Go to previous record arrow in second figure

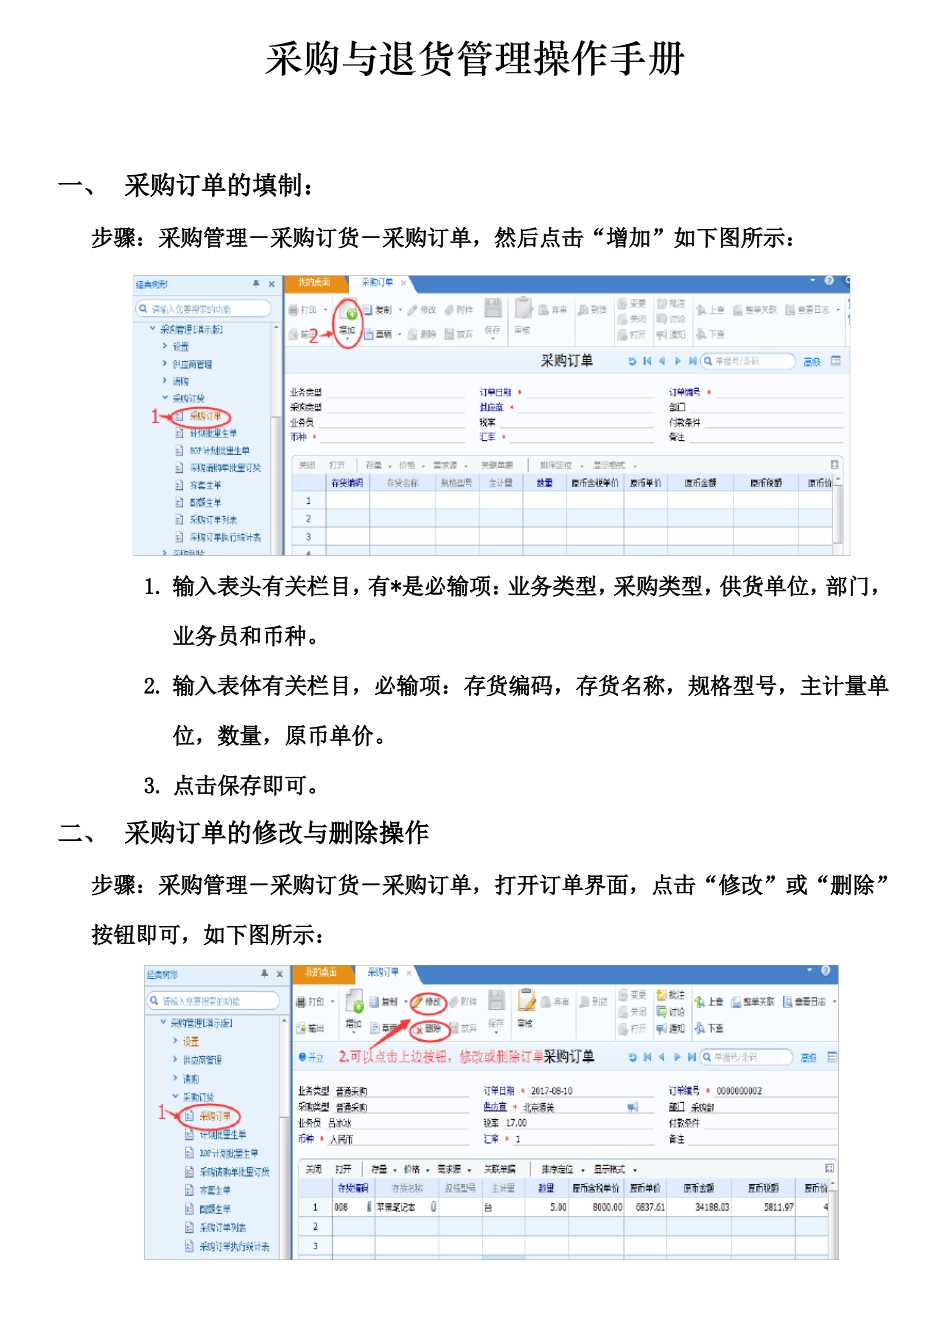(662, 1057)
